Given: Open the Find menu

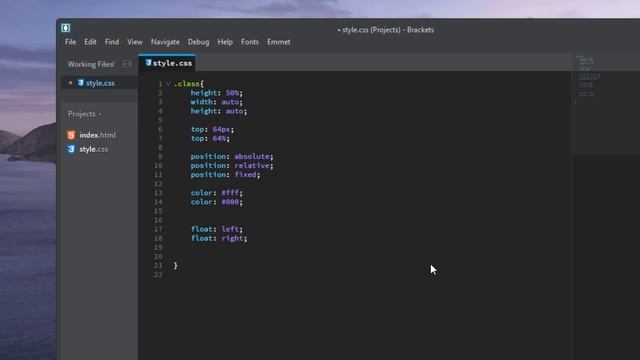Looking at the screenshot, I should 112,42.
